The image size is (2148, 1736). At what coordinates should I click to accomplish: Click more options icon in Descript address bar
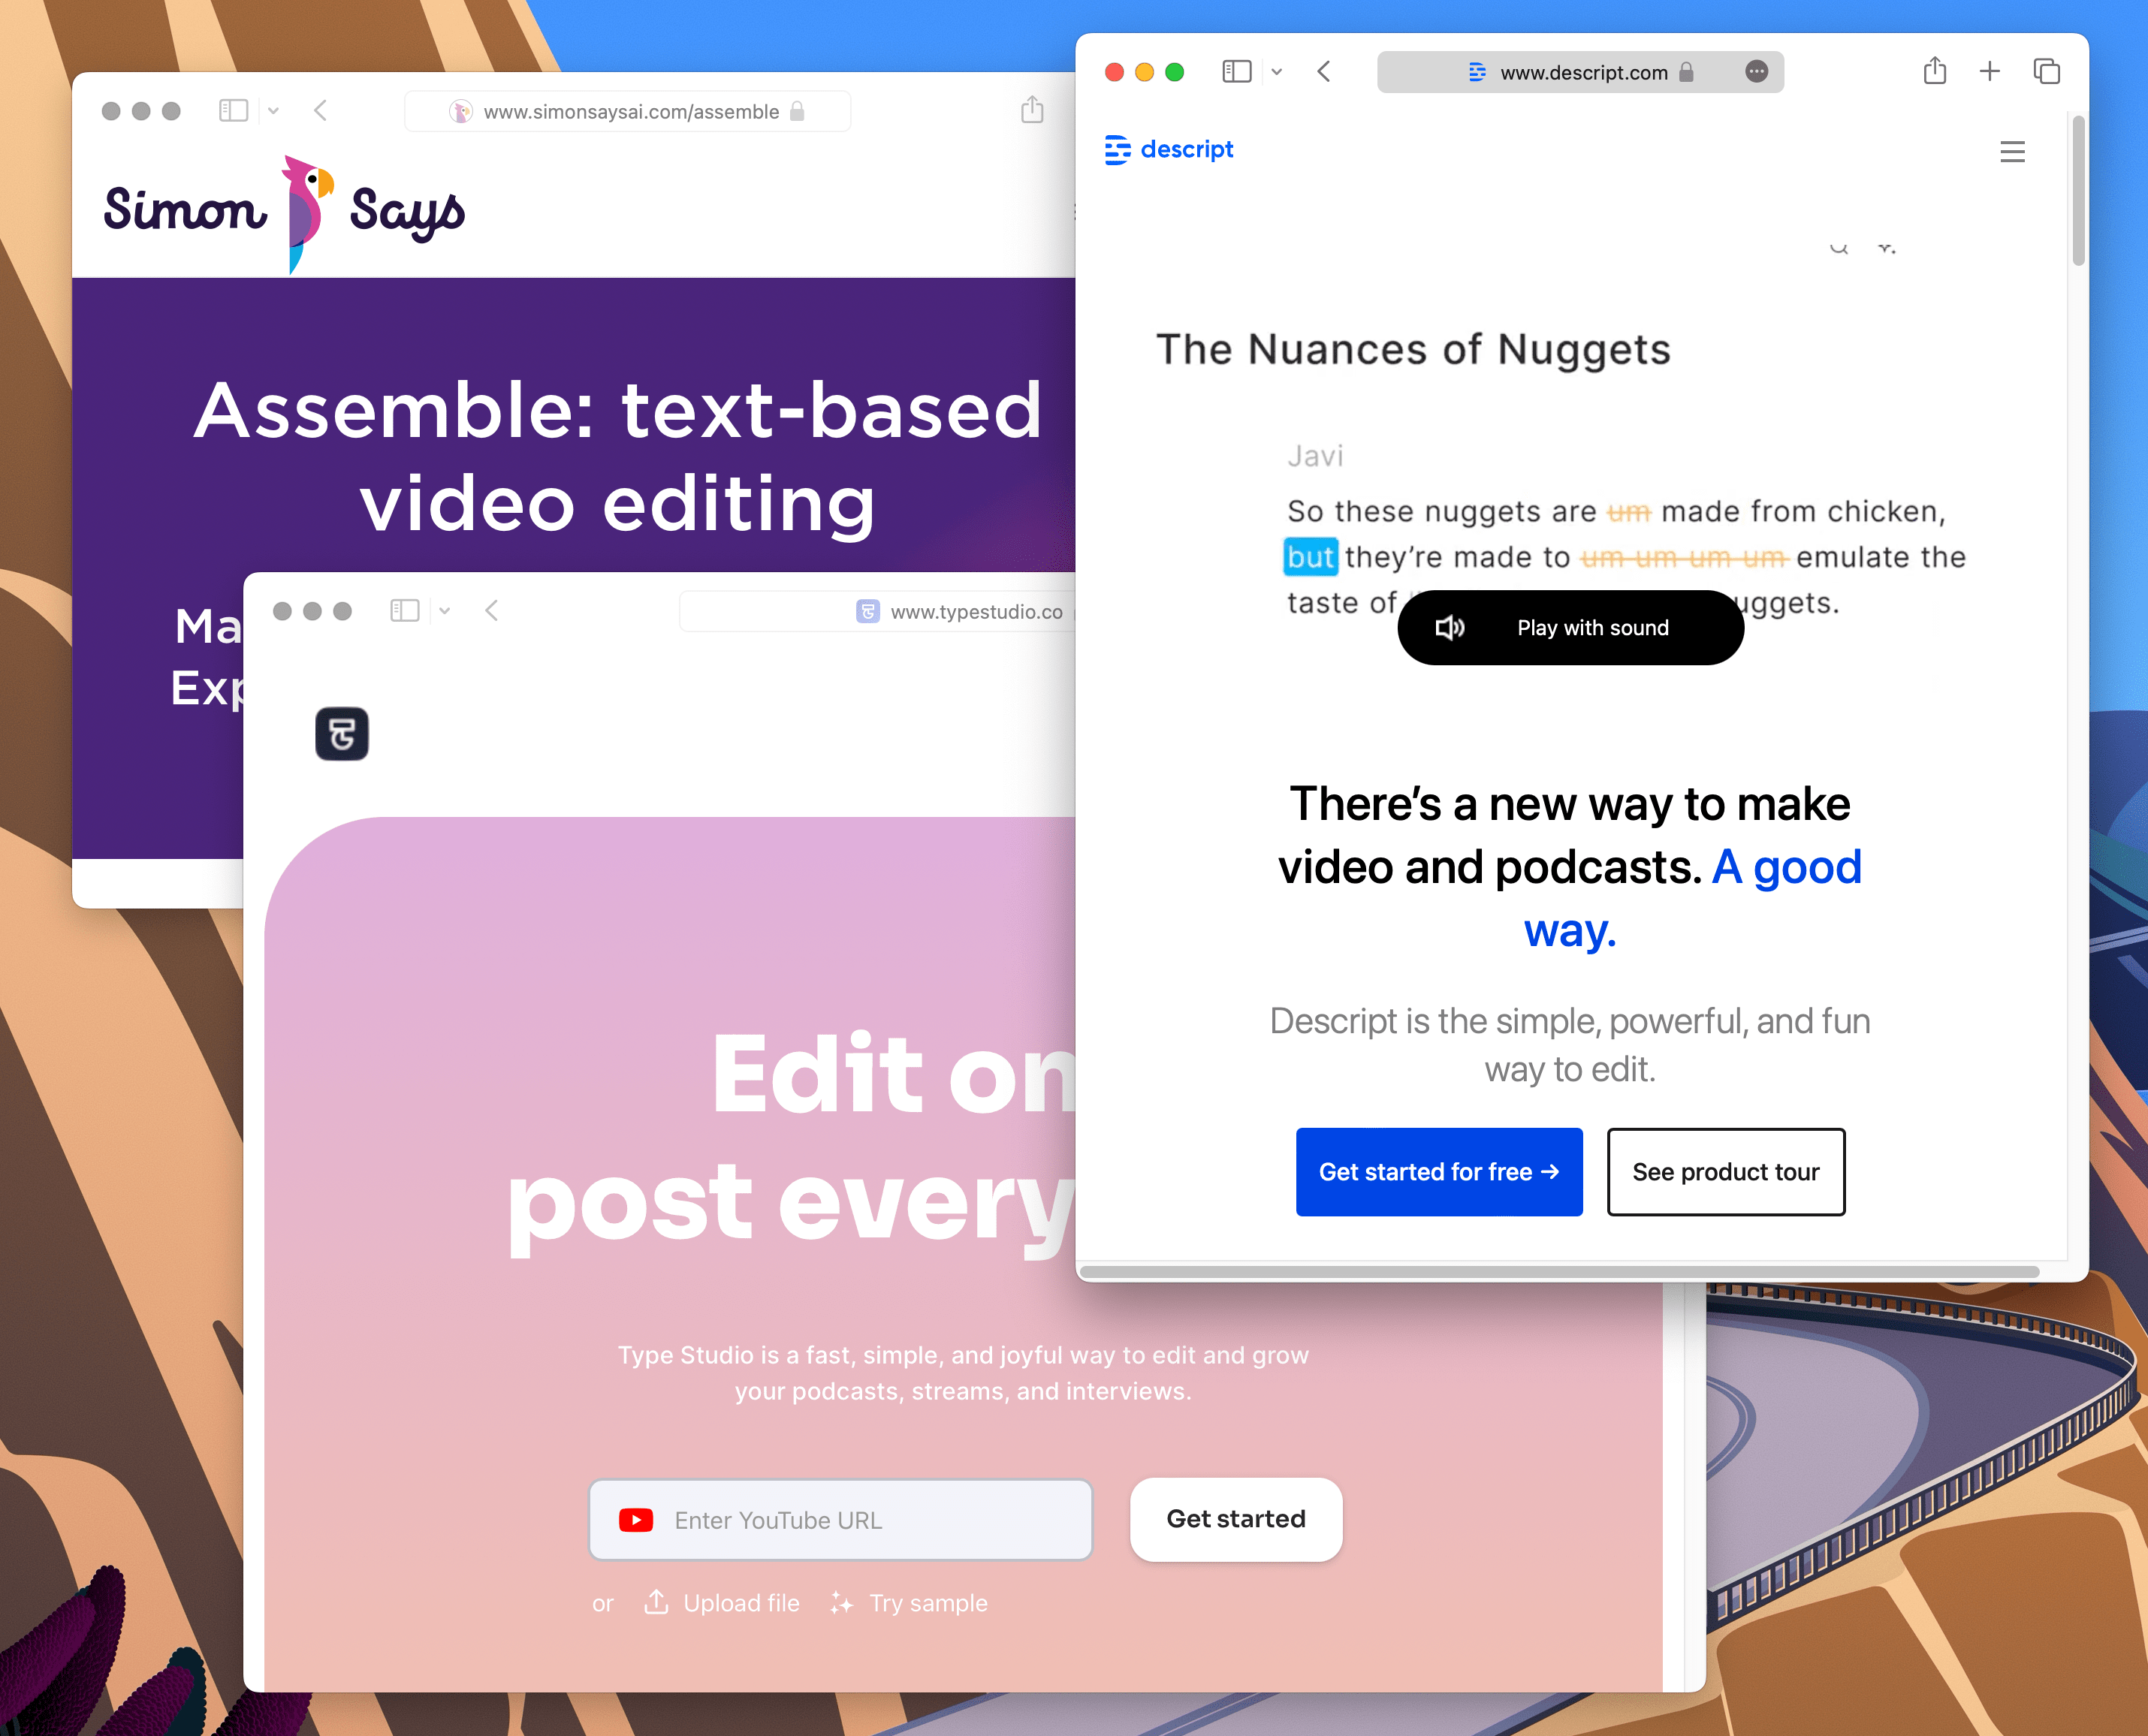point(1756,71)
